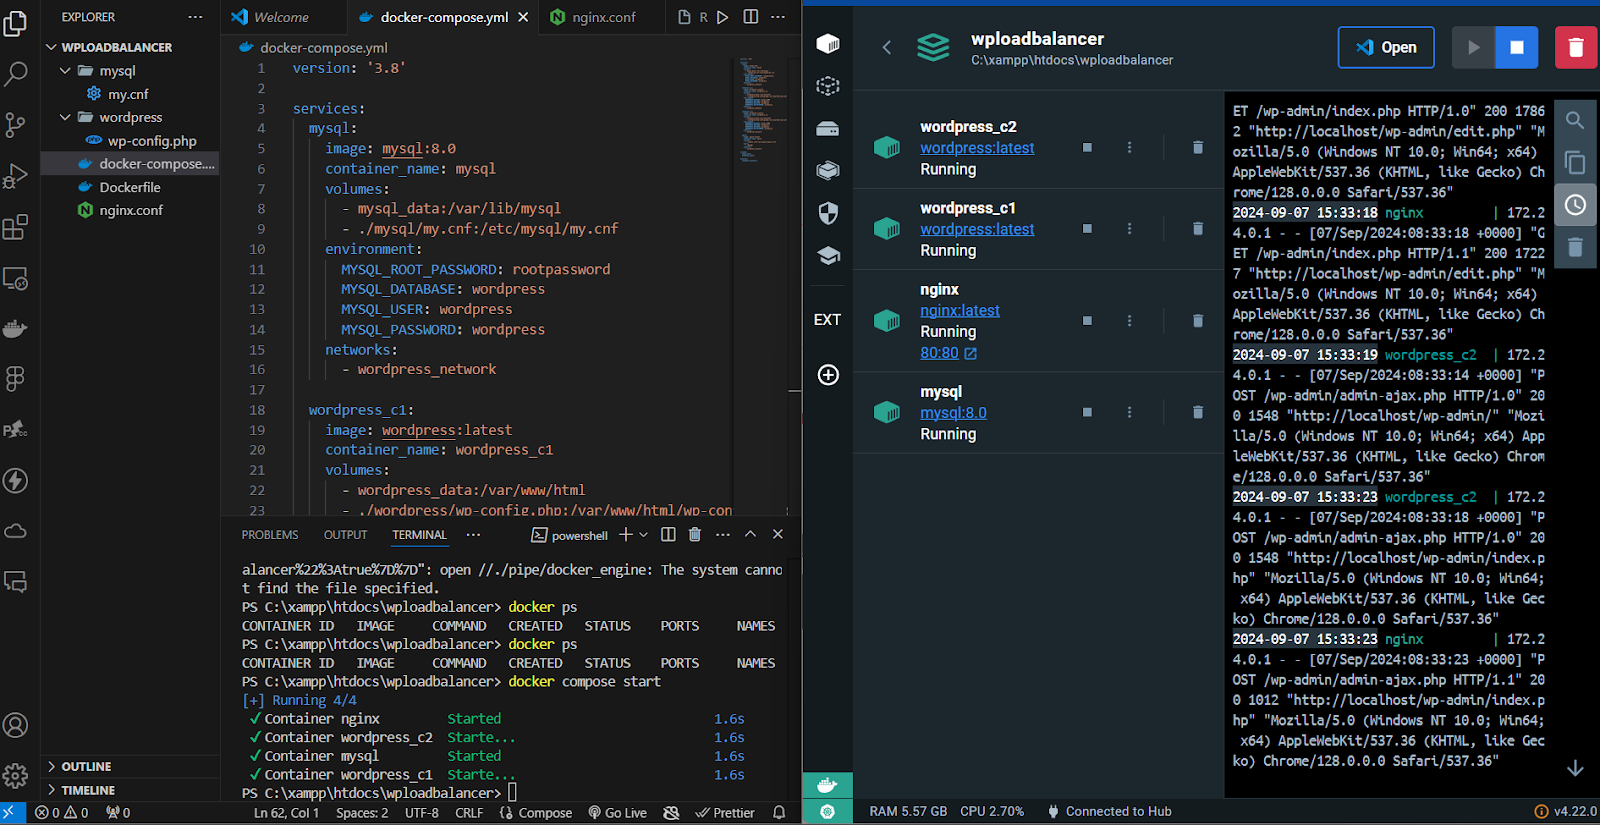
Task: Open the Accounts menu in activity bar
Action: 15,725
